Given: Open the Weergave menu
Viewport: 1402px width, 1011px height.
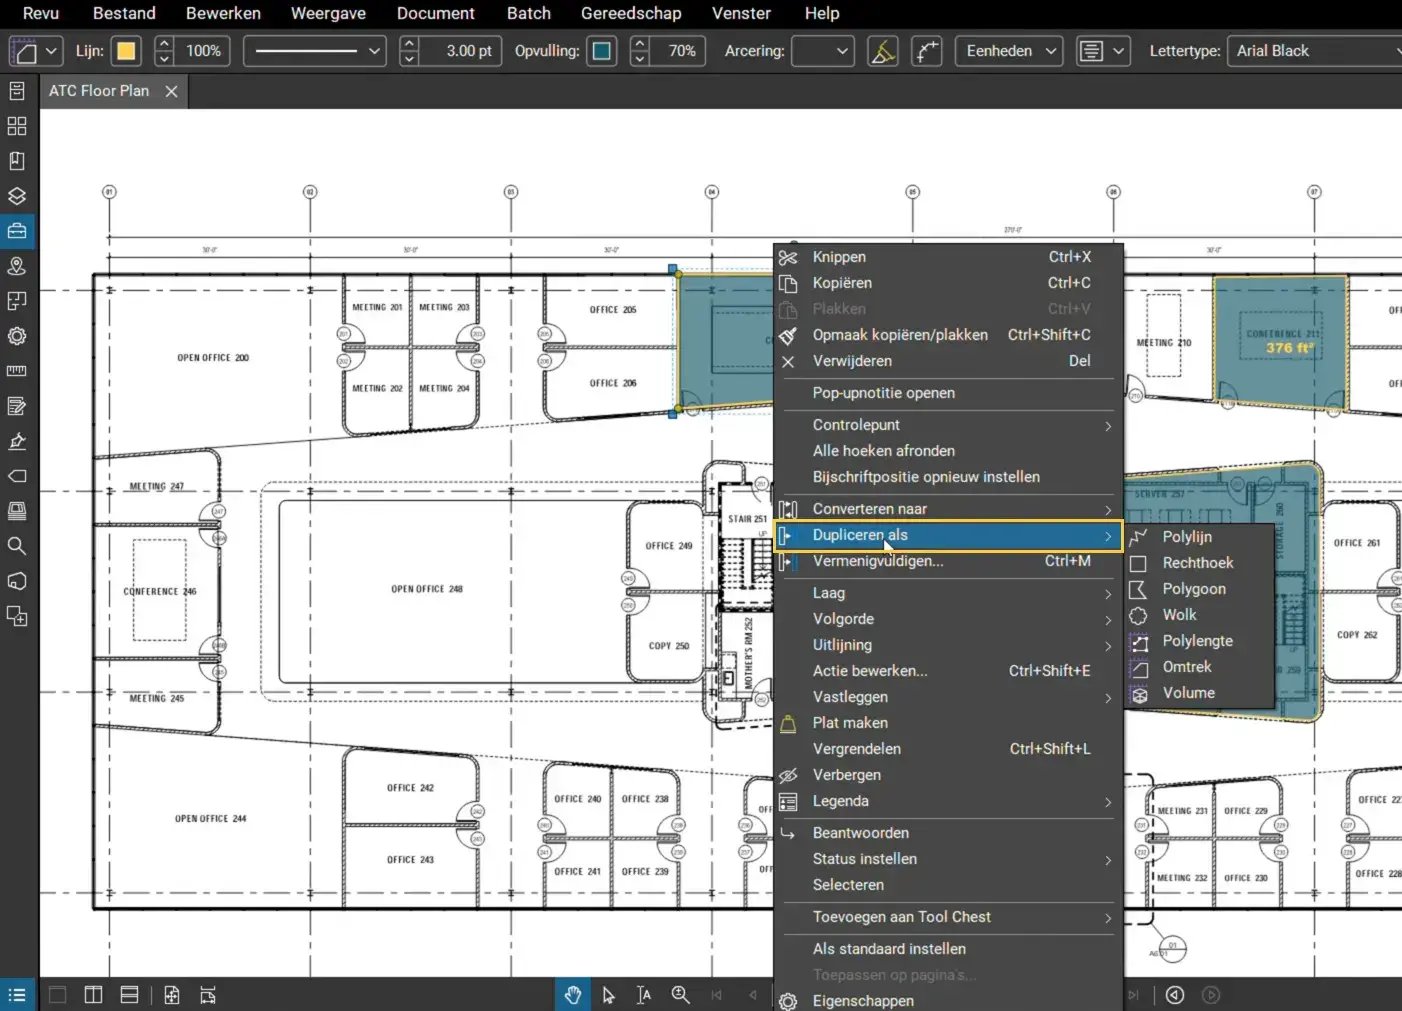Looking at the screenshot, I should 328,13.
